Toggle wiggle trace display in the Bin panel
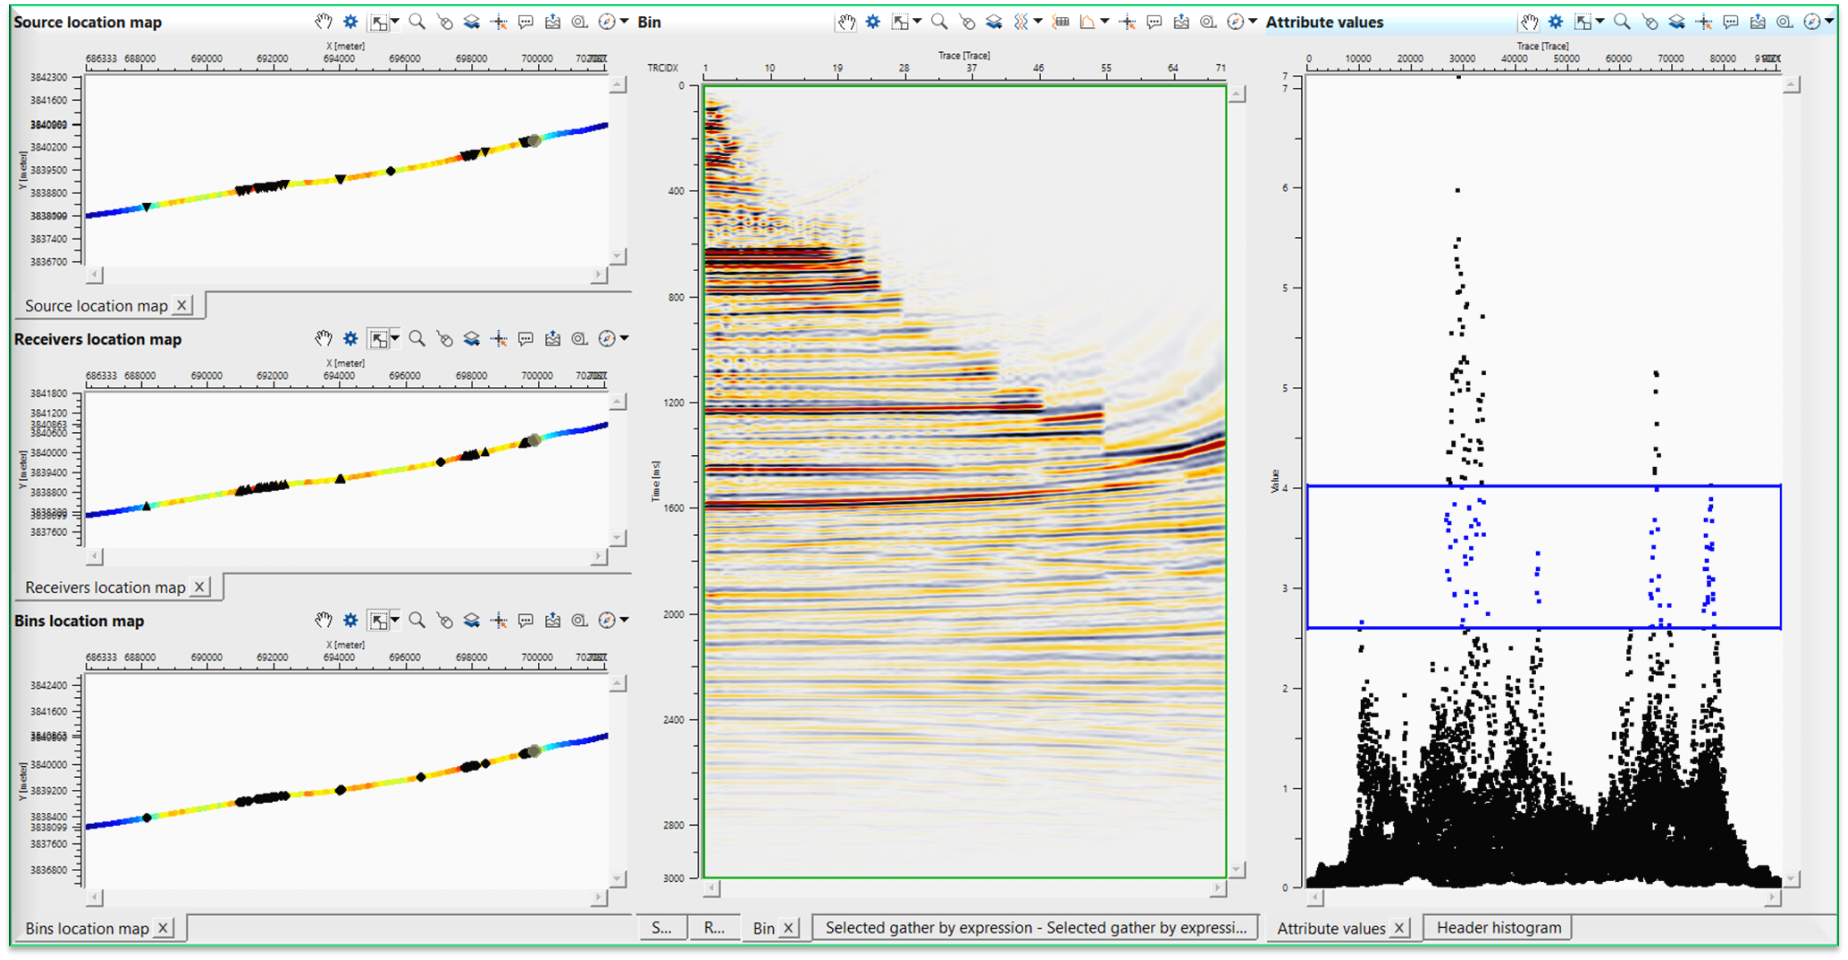This screenshot has height=960, width=1848. (x=1020, y=20)
